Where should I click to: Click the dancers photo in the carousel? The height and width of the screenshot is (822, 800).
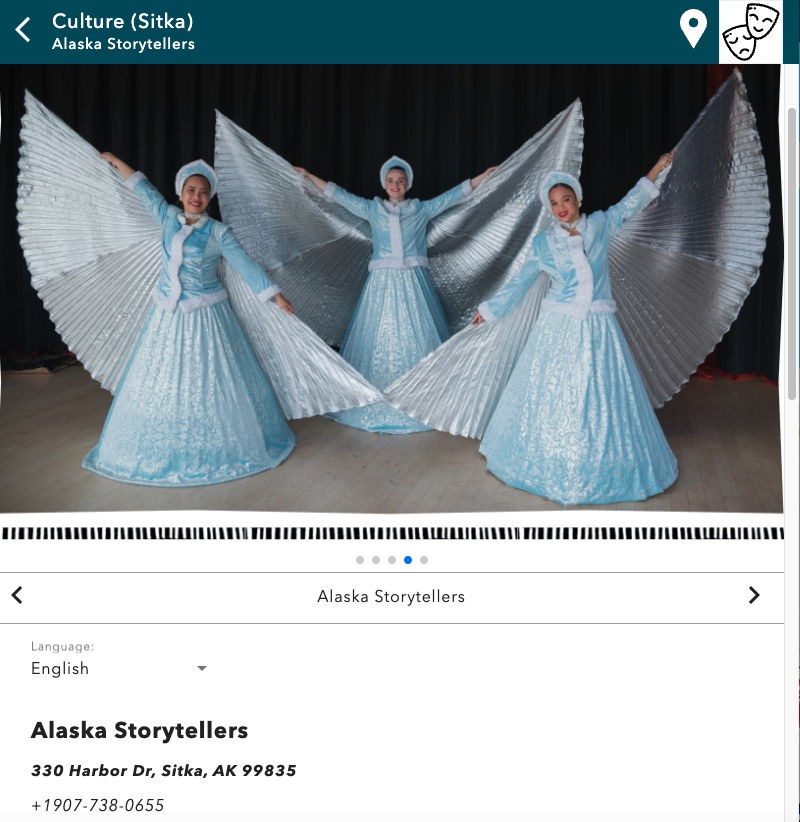(x=391, y=288)
